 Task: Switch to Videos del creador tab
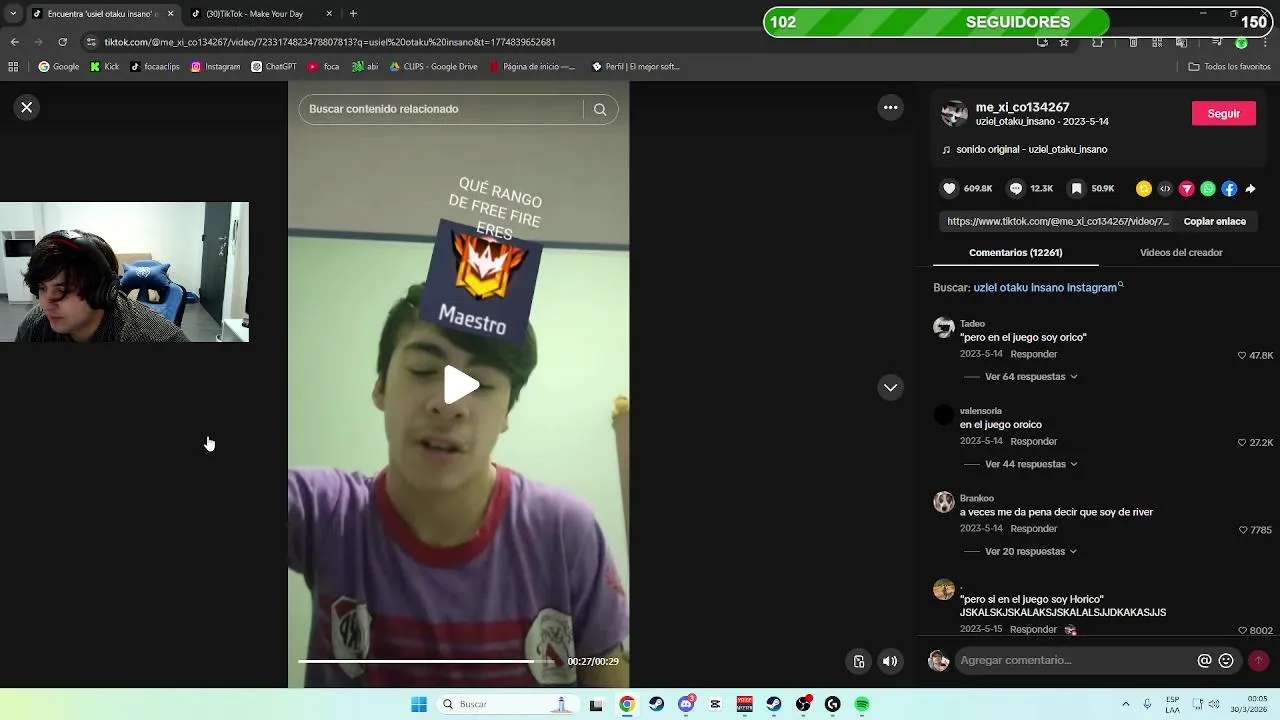coord(1181,252)
